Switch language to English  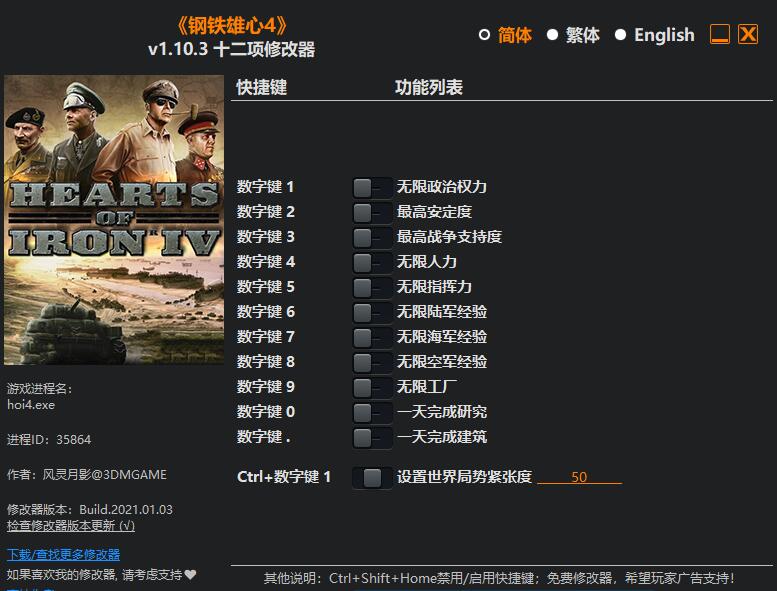[x=621, y=35]
